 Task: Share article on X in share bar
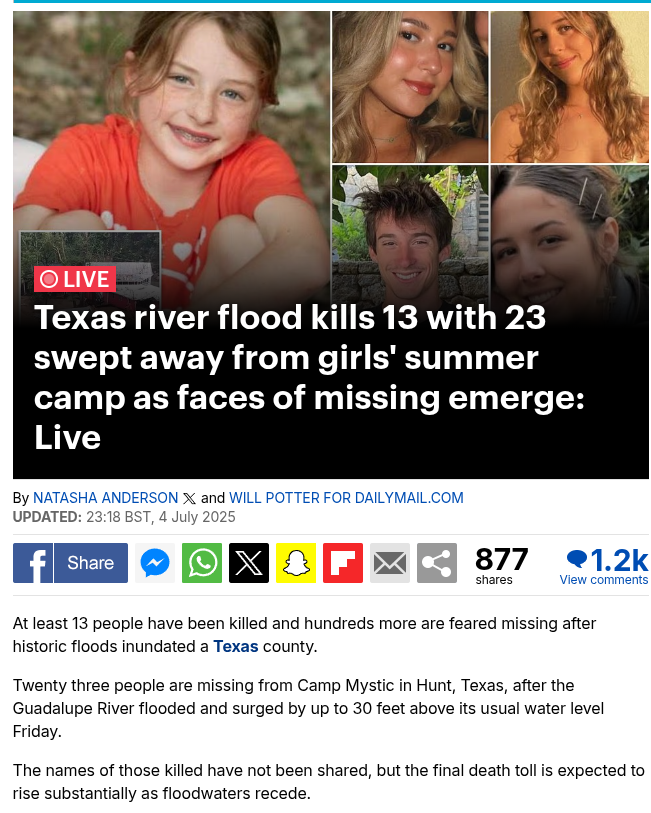click(249, 563)
